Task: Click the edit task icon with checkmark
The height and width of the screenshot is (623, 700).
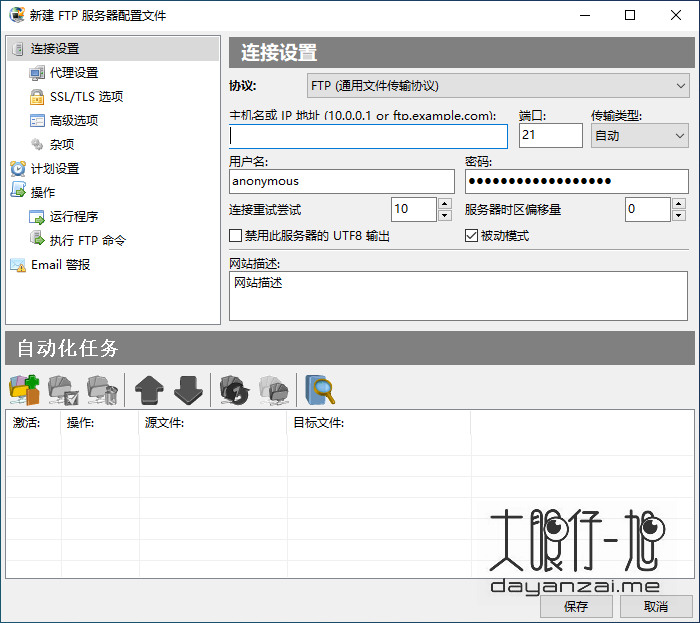Action: click(64, 388)
